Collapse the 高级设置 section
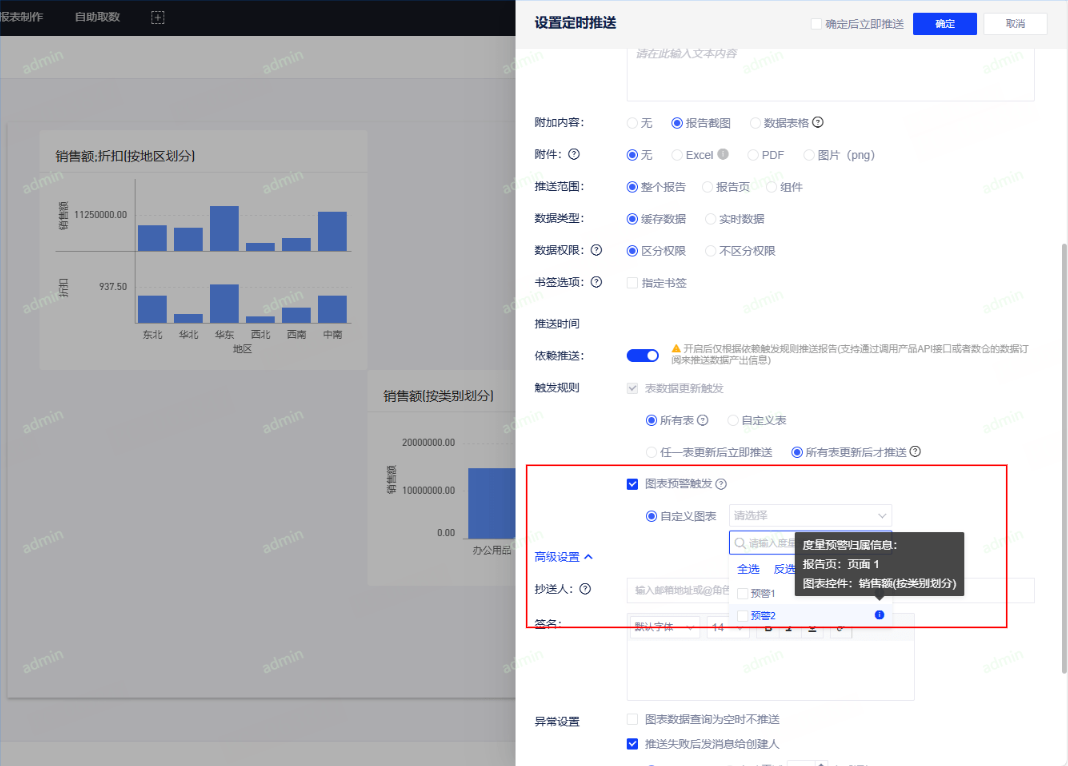This screenshot has height=766, width=1068. pyautogui.click(x=564, y=557)
